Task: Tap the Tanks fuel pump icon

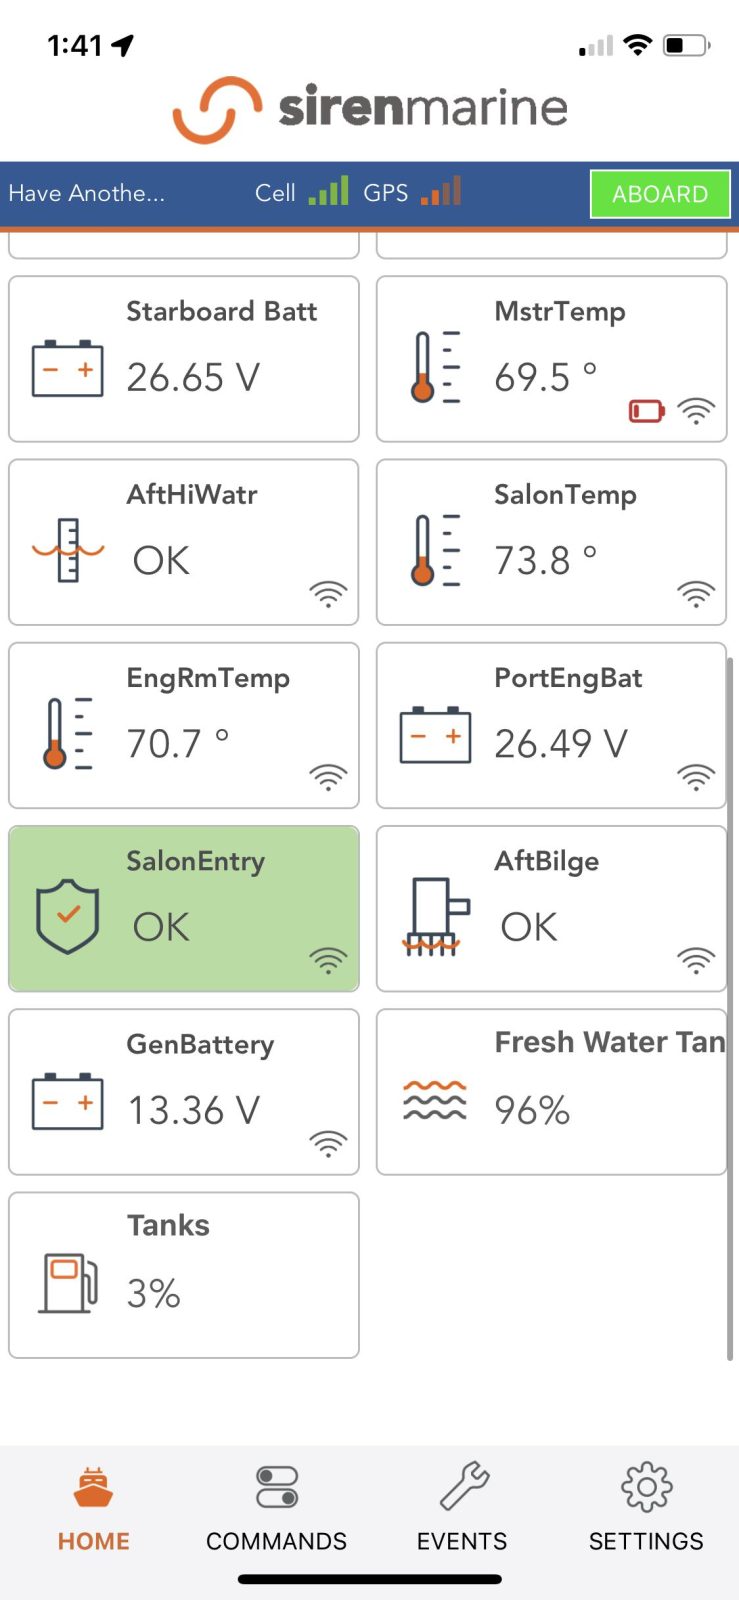Action: click(68, 1282)
